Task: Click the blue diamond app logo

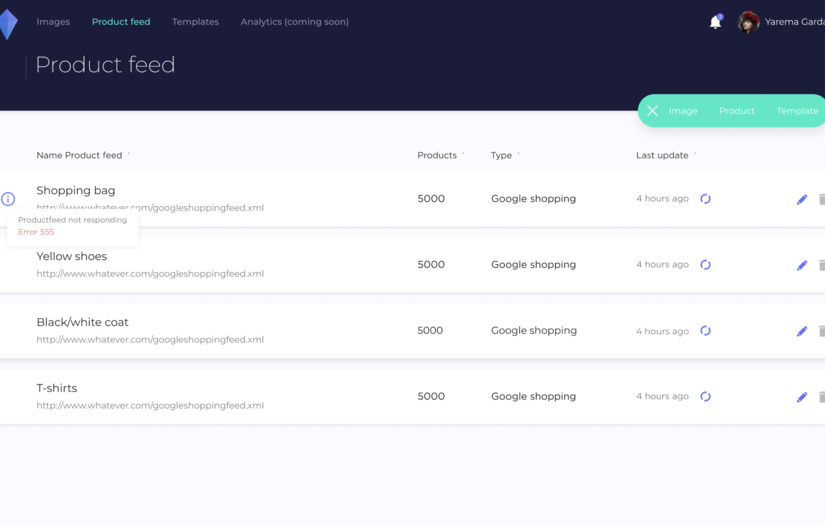Action: click(x=8, y=24)
